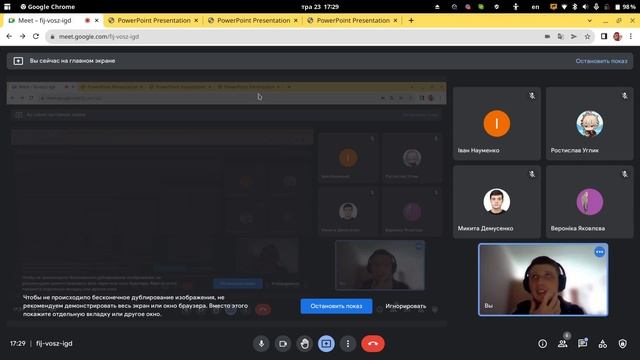Click your own video tile labeled Вы
Screen dimensions: 640x360
click(x=543, y=280)
